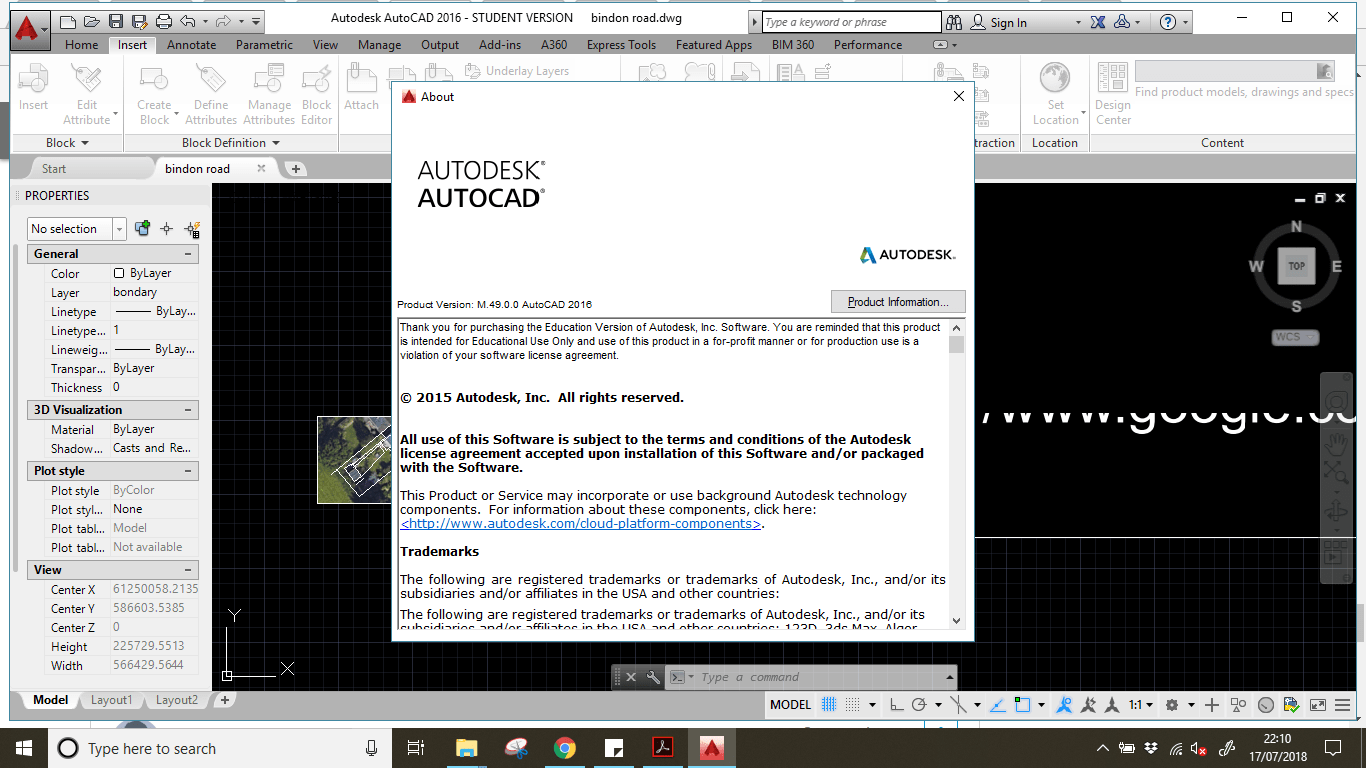Click the Customization hamburger icon in status bar
Viewport: 1366px width, 768px height.
(x=1342, y=704)
